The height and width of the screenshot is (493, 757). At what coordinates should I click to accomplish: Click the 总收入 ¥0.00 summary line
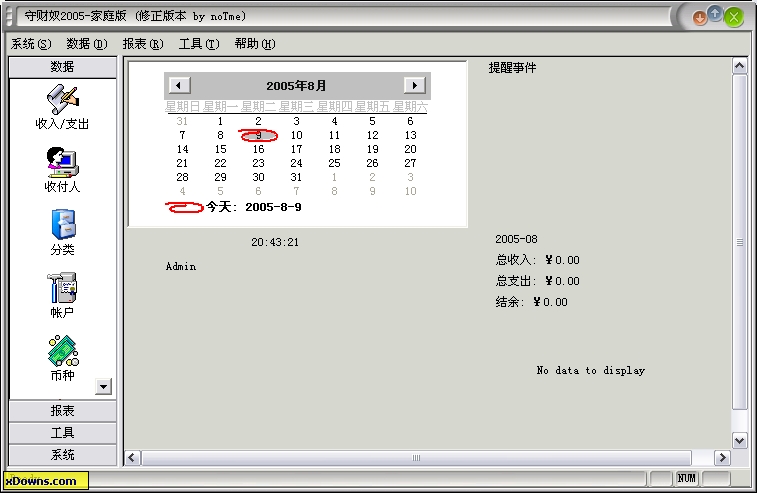[x=537, y=260]
